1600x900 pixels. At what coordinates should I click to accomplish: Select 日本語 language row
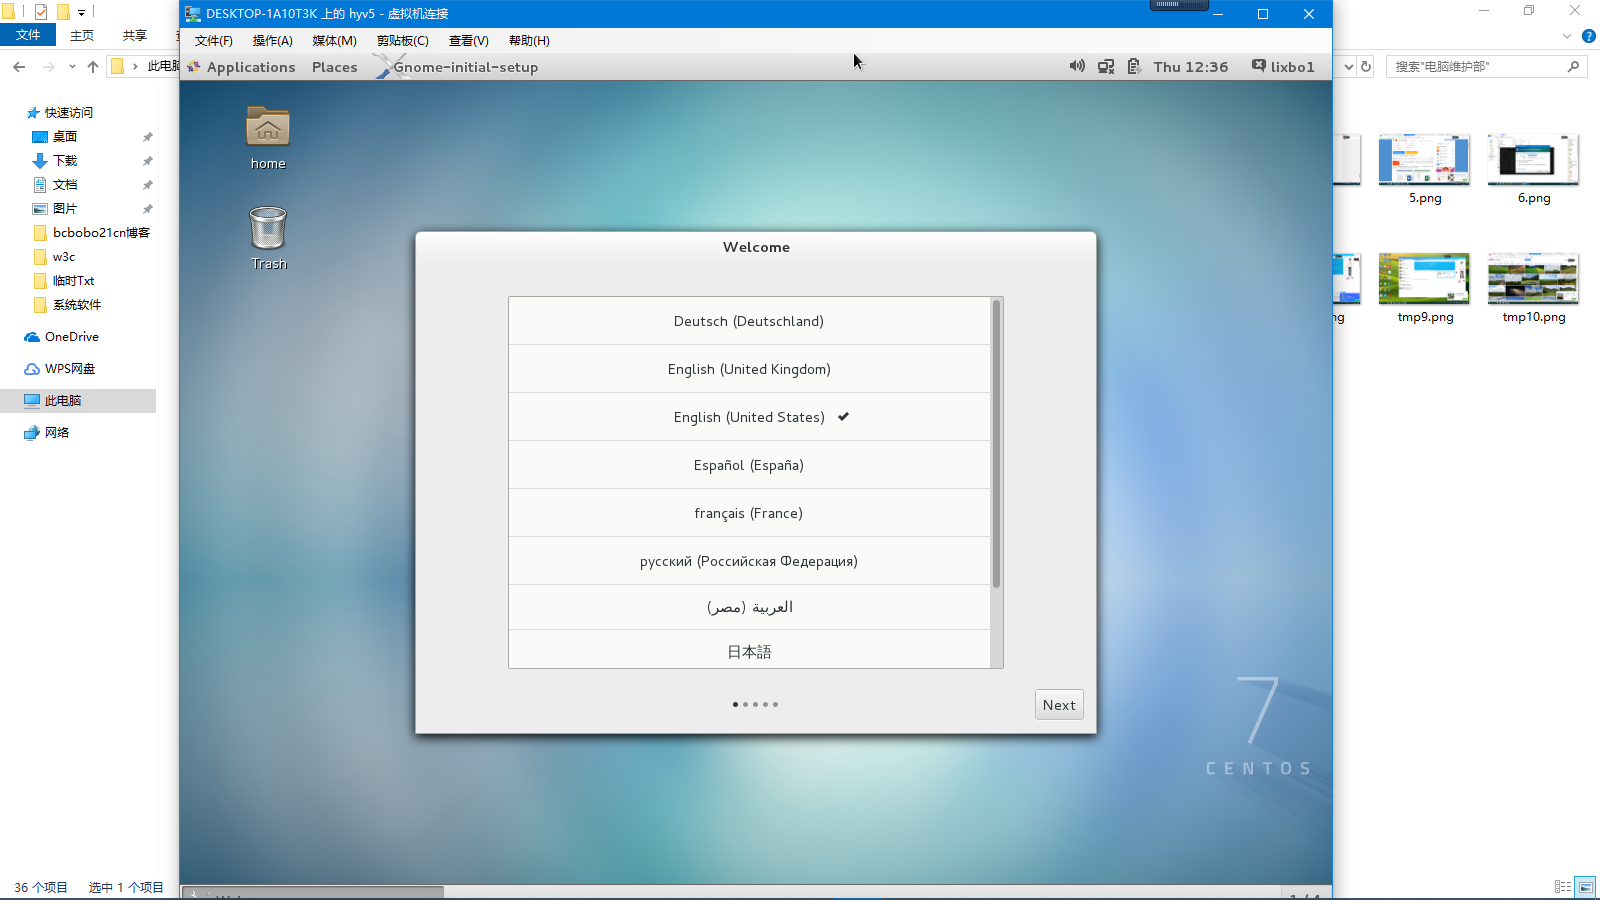(749, 650)
